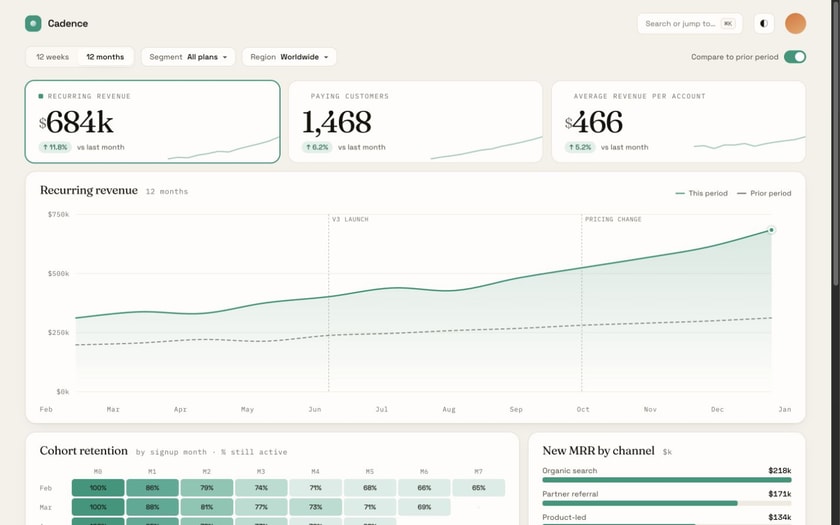This screenshot has width=840, height=525.
Task: Click the Organic search $218k value
Action: pyautogui.click(x=779, y=470)
